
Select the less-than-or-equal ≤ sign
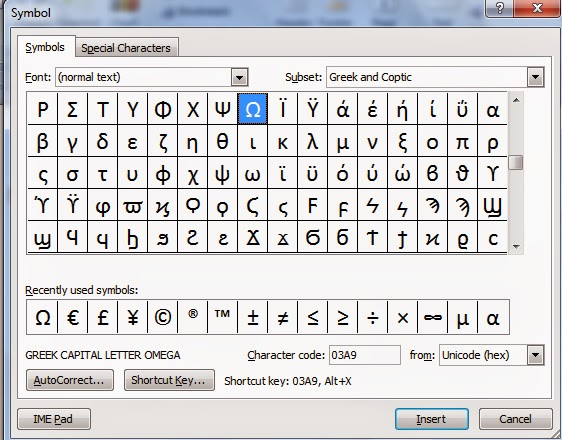pos(313,317)
